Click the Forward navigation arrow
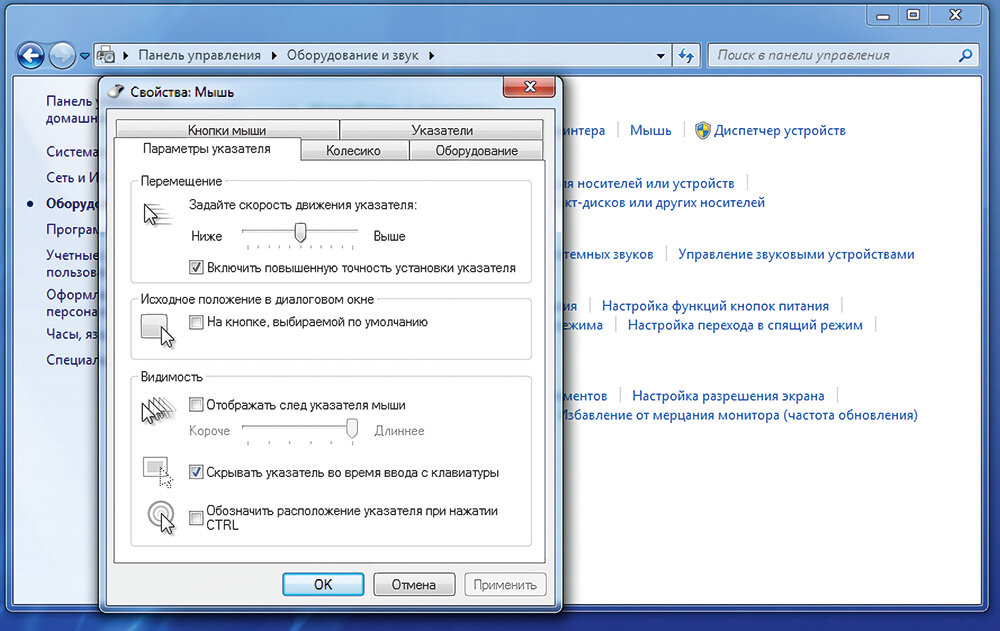The image size is (1000, 631). tap(62, 56)
